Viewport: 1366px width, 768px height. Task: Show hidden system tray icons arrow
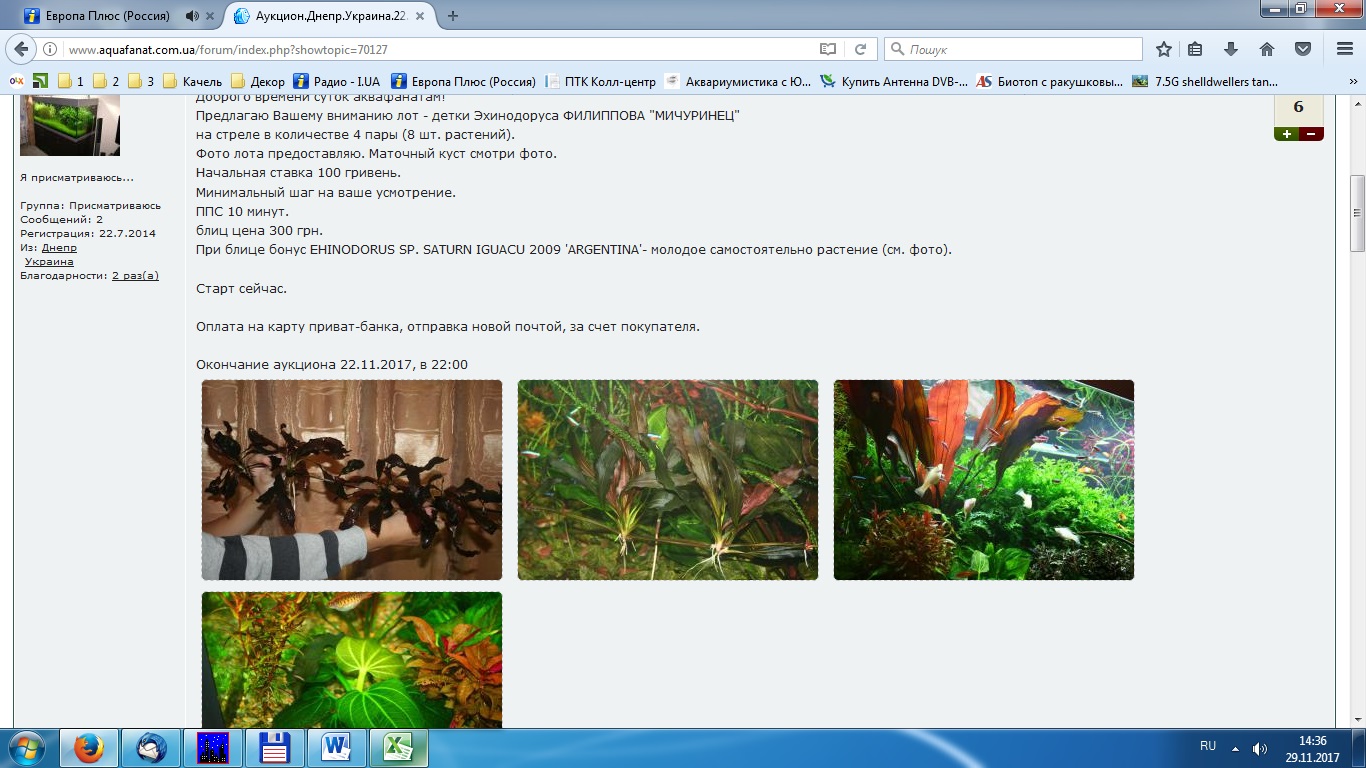(1235, 748)
